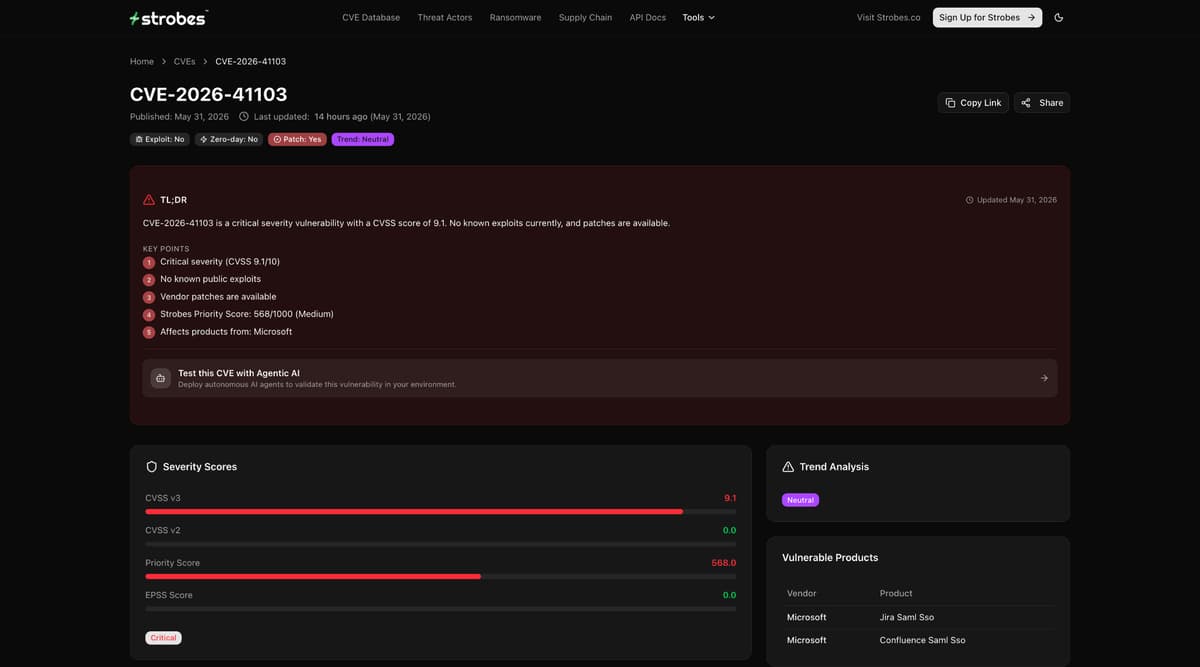1200x667 pixels.
Task: Expand the Tools dropdown menu
Action: point(699,18)
